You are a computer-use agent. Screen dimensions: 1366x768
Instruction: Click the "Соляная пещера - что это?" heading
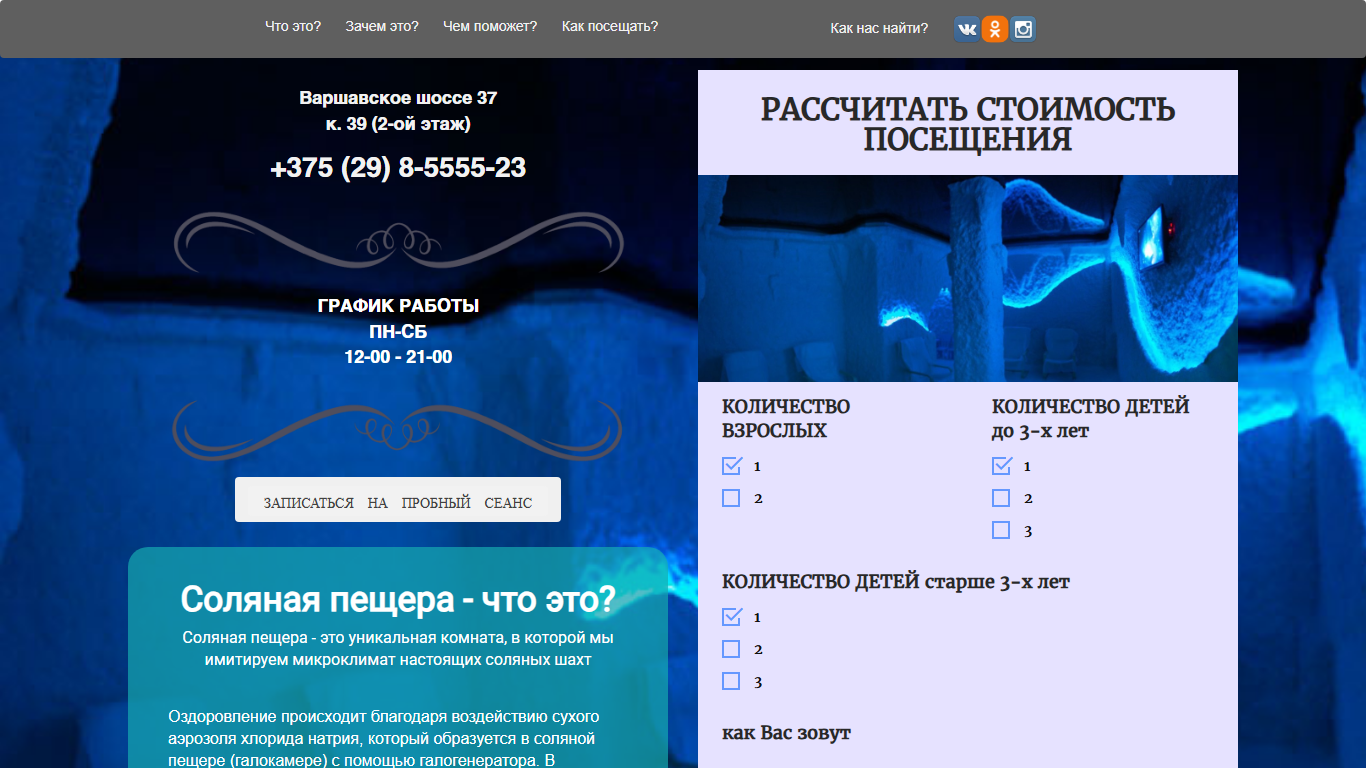coord(398,600)
